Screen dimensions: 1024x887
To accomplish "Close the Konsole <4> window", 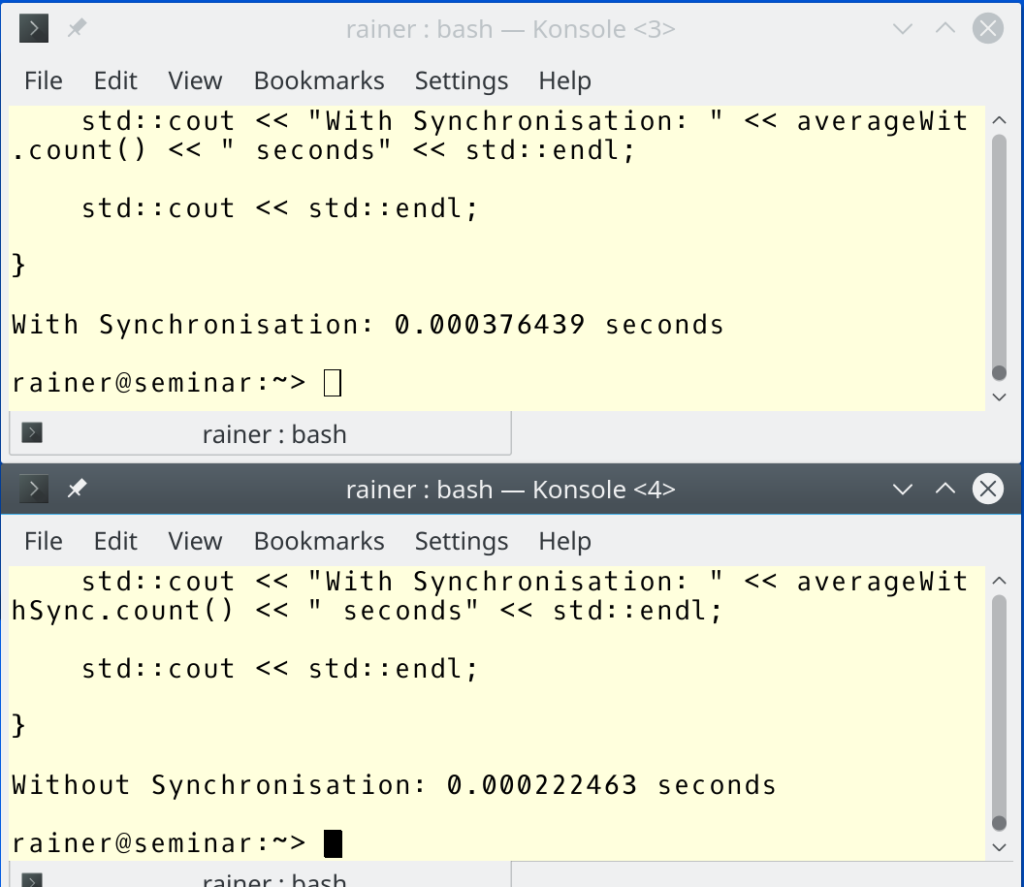I will click(x=988, y=489).
